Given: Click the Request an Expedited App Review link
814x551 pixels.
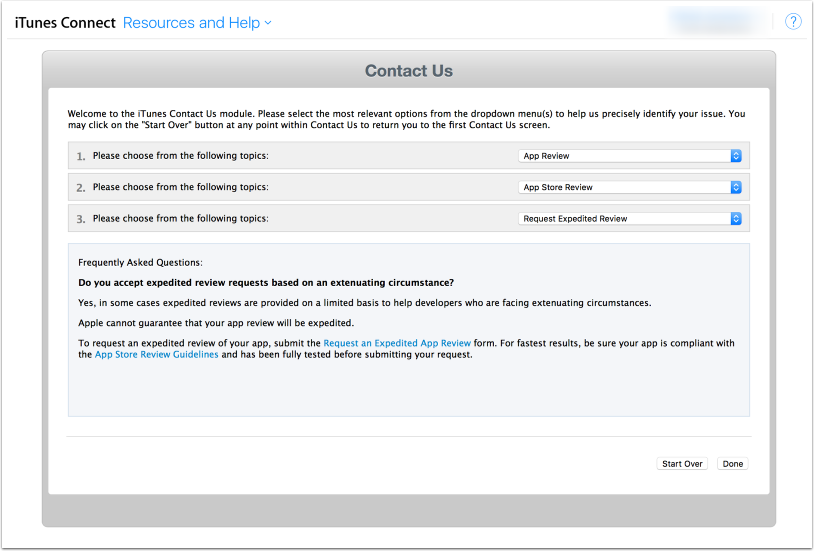Looking at the screenshot, I should click(x=397, y=343).
